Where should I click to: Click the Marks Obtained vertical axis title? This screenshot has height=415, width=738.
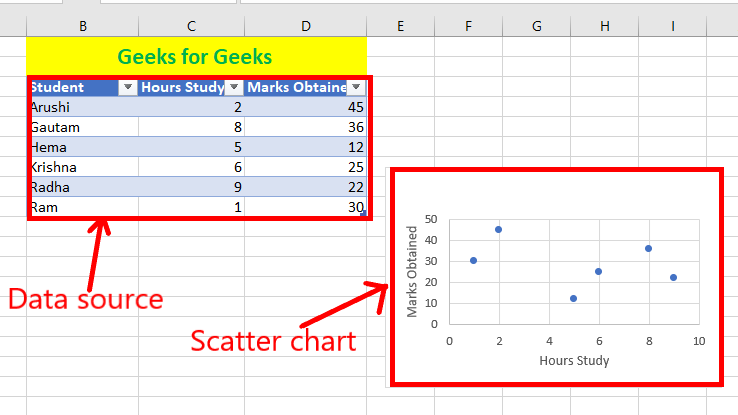[x=412, y=271]
